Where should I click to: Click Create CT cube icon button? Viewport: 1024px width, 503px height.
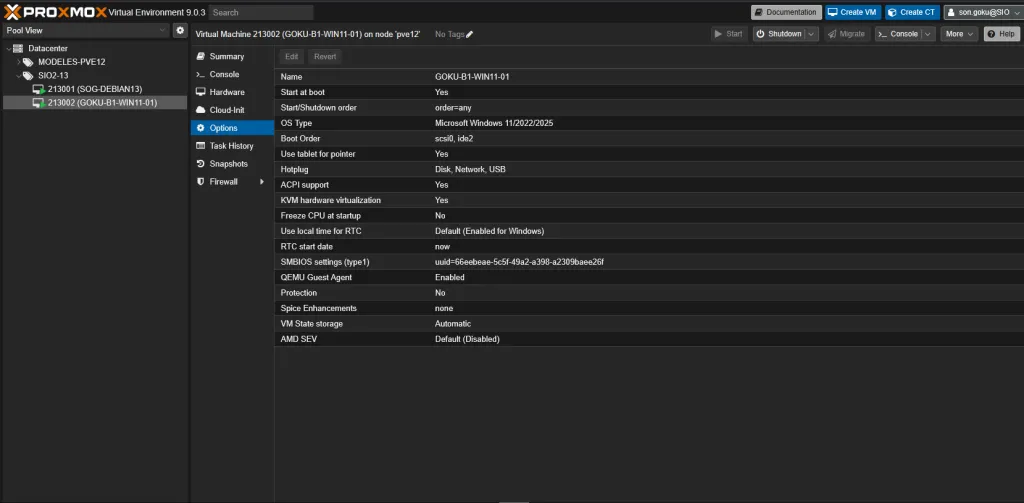tap(912, 12)
